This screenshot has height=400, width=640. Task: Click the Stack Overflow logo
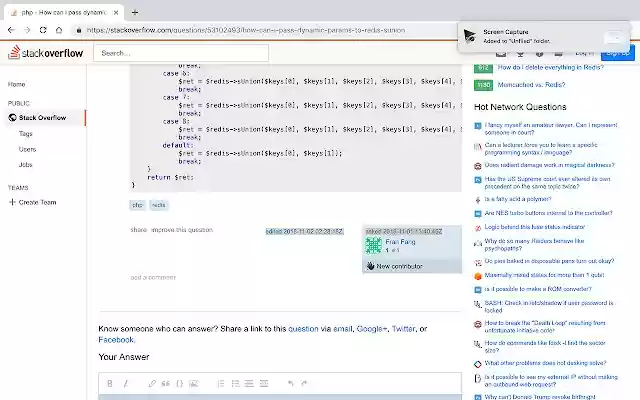[x=46, y=53]
